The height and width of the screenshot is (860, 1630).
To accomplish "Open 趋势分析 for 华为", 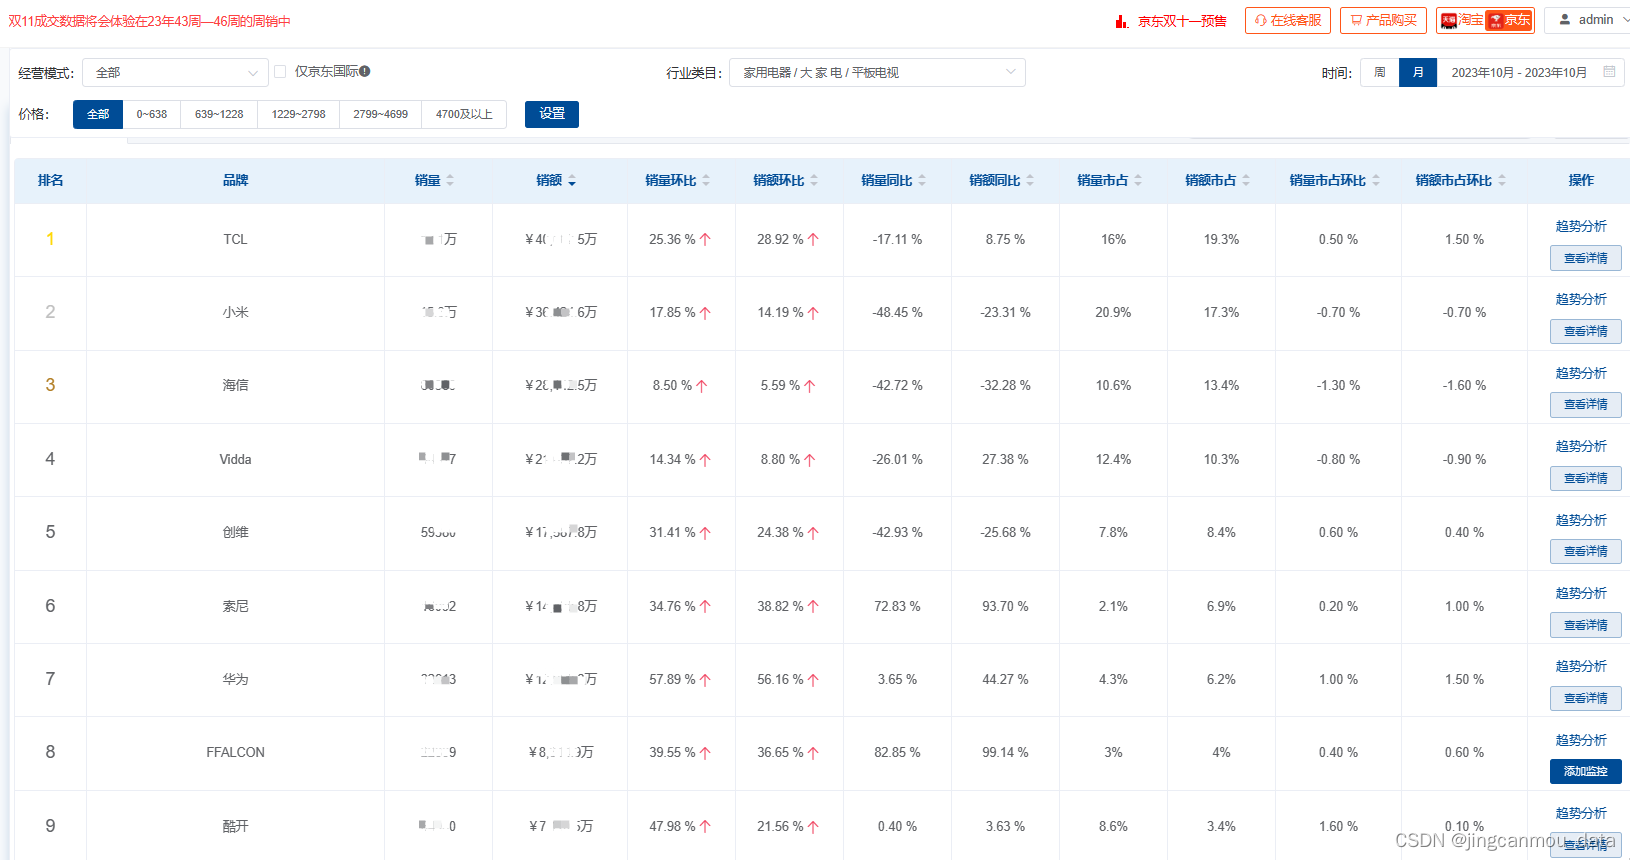I will point(1581,666).
